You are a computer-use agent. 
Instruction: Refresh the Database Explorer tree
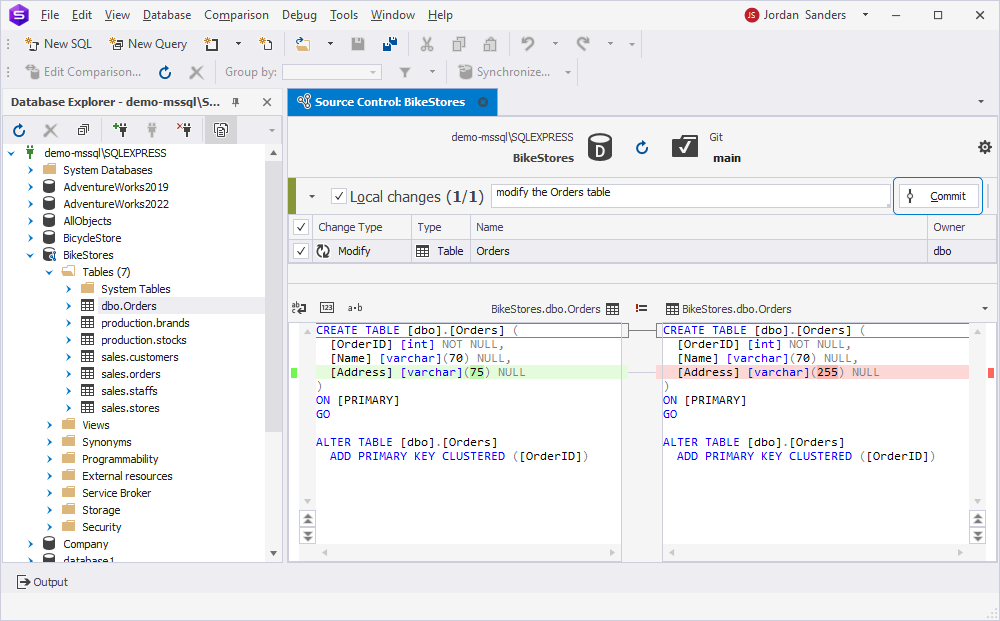click(19, 130)
